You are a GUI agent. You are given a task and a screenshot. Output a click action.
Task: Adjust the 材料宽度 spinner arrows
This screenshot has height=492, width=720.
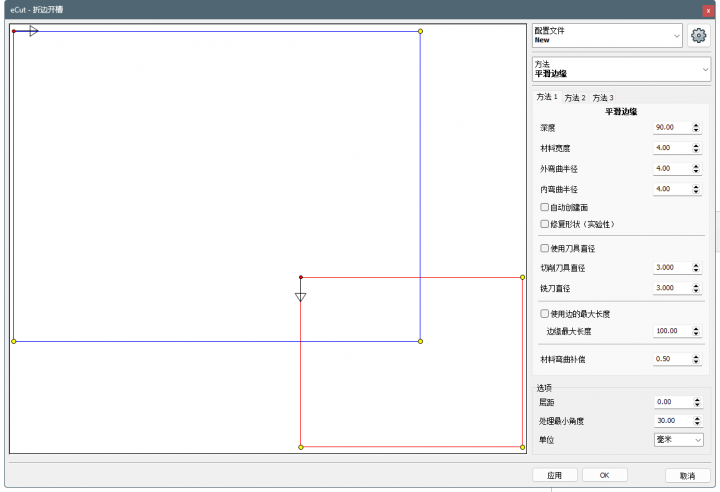696,148
